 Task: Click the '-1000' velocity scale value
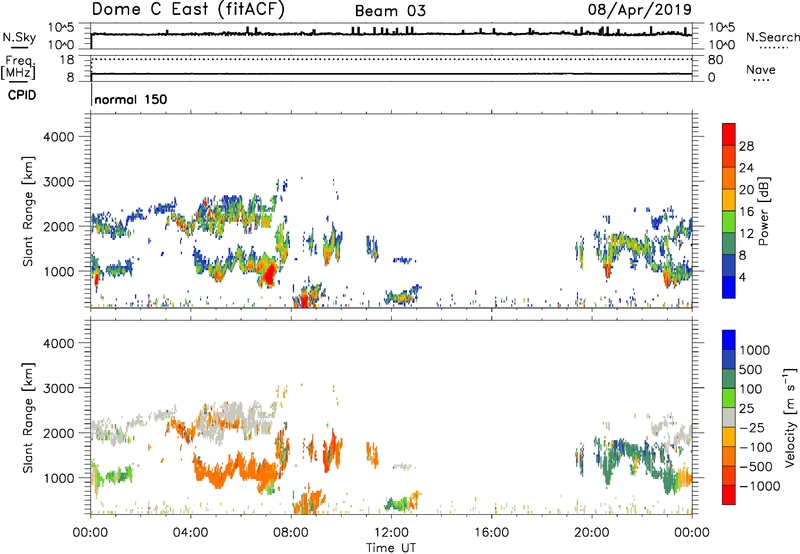(759, 486)
